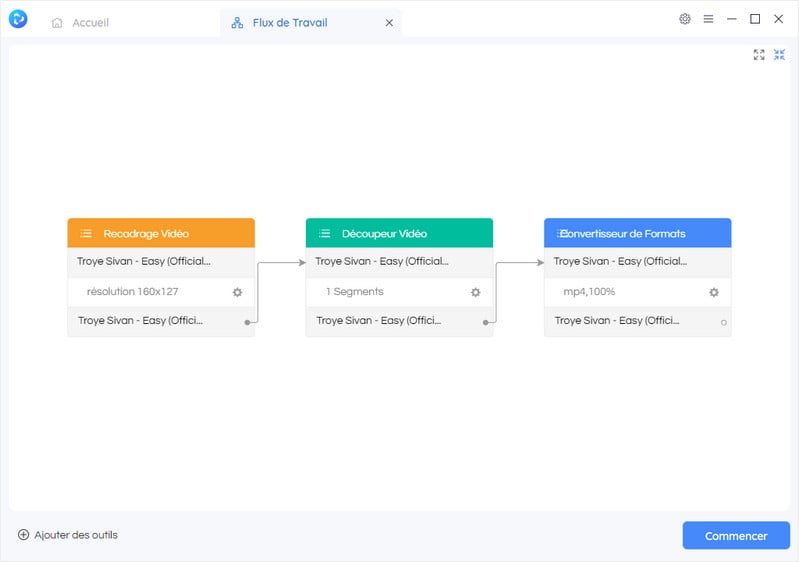This screenshot has width=799, height=562.
Task: Select the Recadrage Vidéo node header
Action: (161, 233)
